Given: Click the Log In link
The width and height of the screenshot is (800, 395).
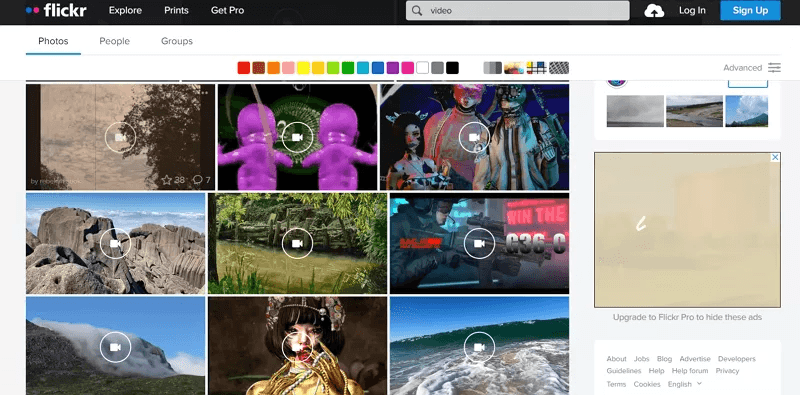Looking at the screenshot, I should (692, 10).
